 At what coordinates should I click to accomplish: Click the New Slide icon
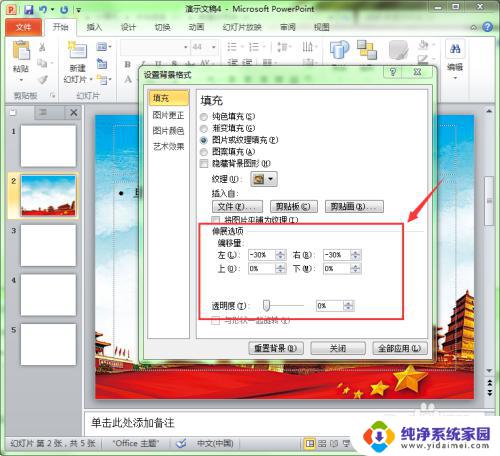click(x=77, y=50)
